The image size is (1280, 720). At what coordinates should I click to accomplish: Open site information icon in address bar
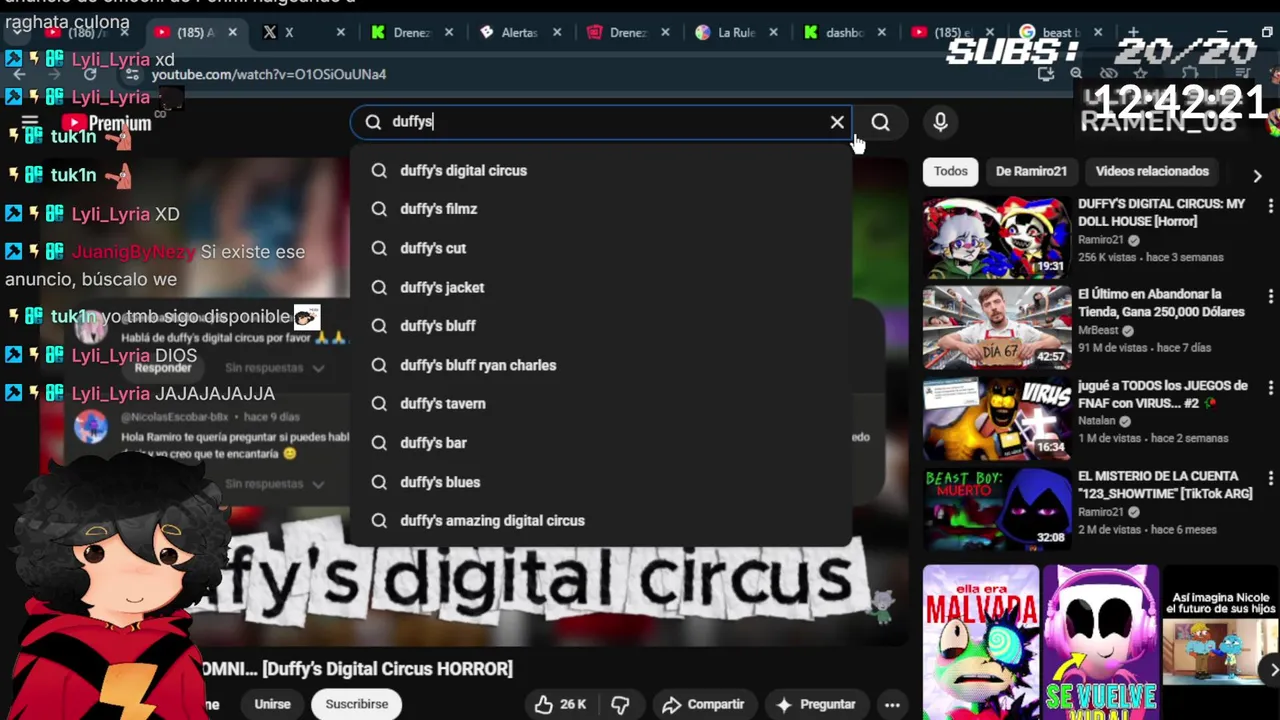click(131, 74)
